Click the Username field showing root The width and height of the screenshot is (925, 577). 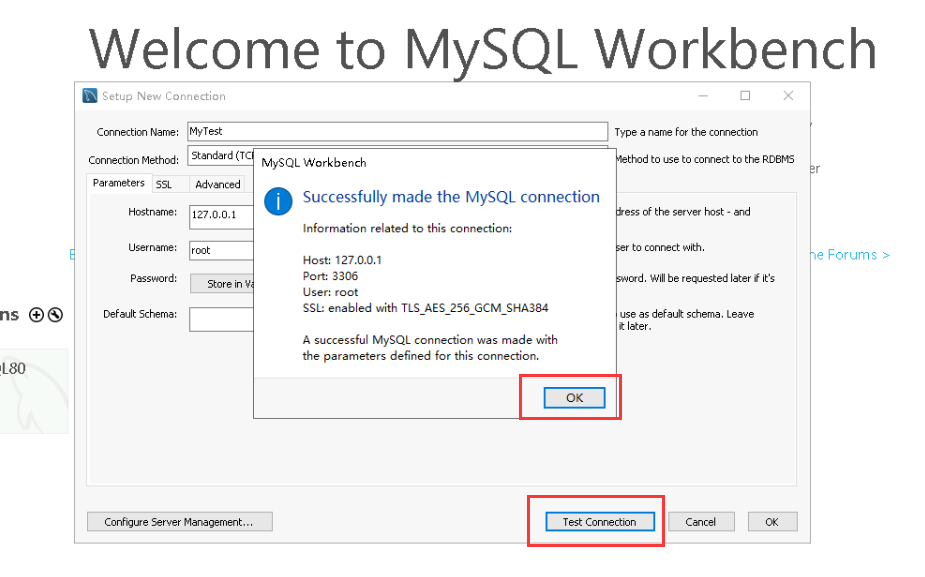pos(220,250)
